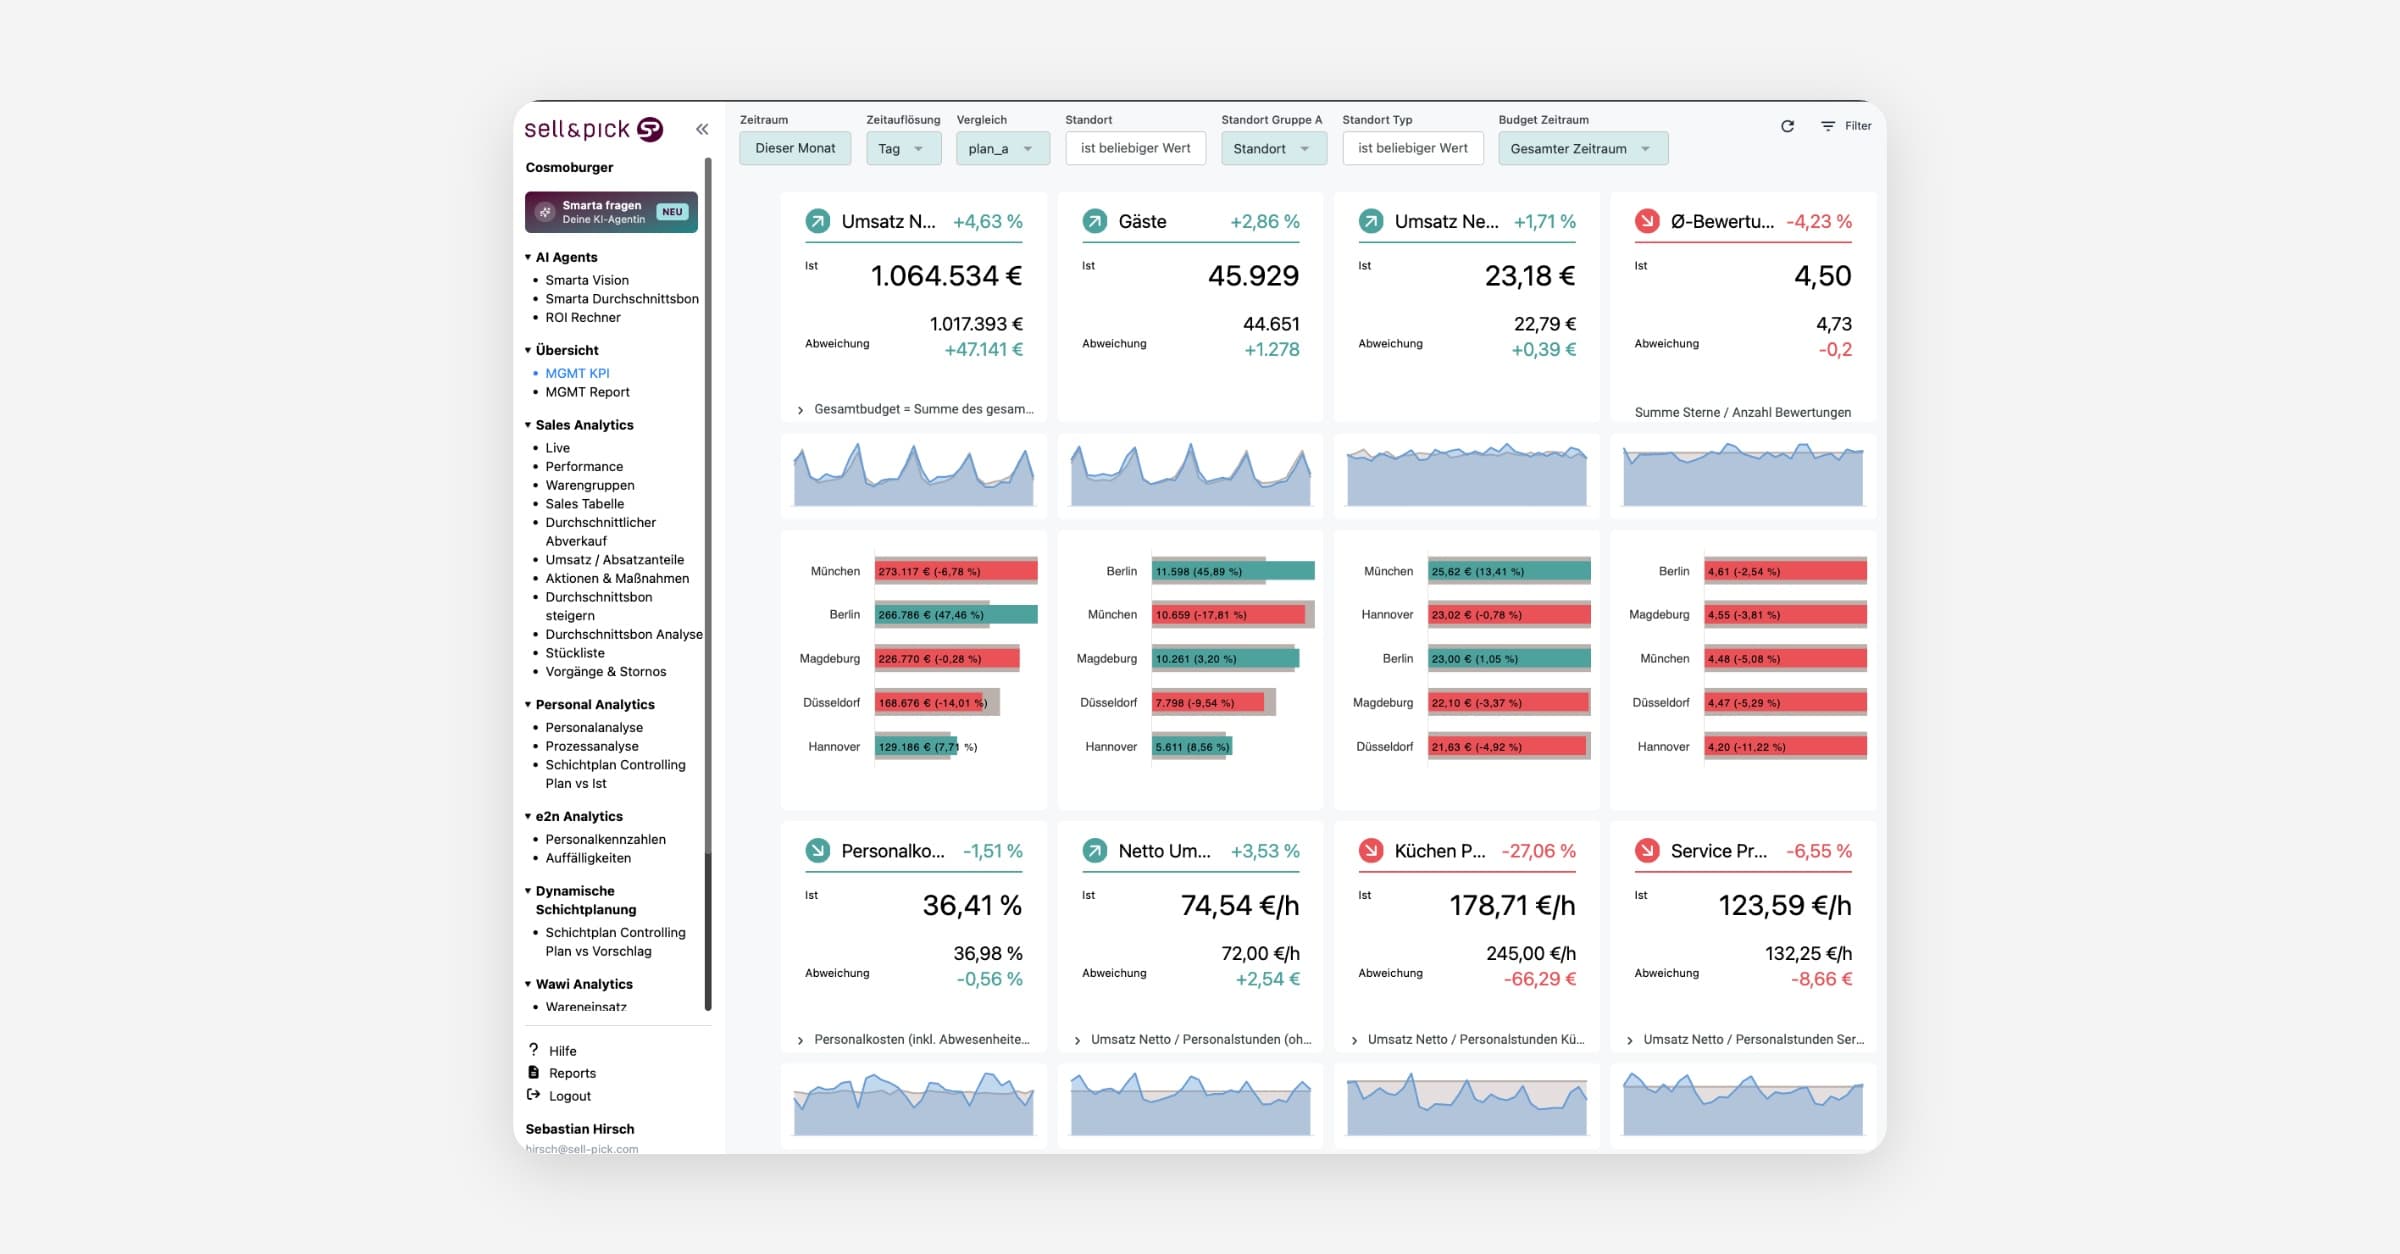Refresh the dashboard with the reload icon
Screen dimensions: 2400x1254
pyautogui.click(x=1787, y=126)
